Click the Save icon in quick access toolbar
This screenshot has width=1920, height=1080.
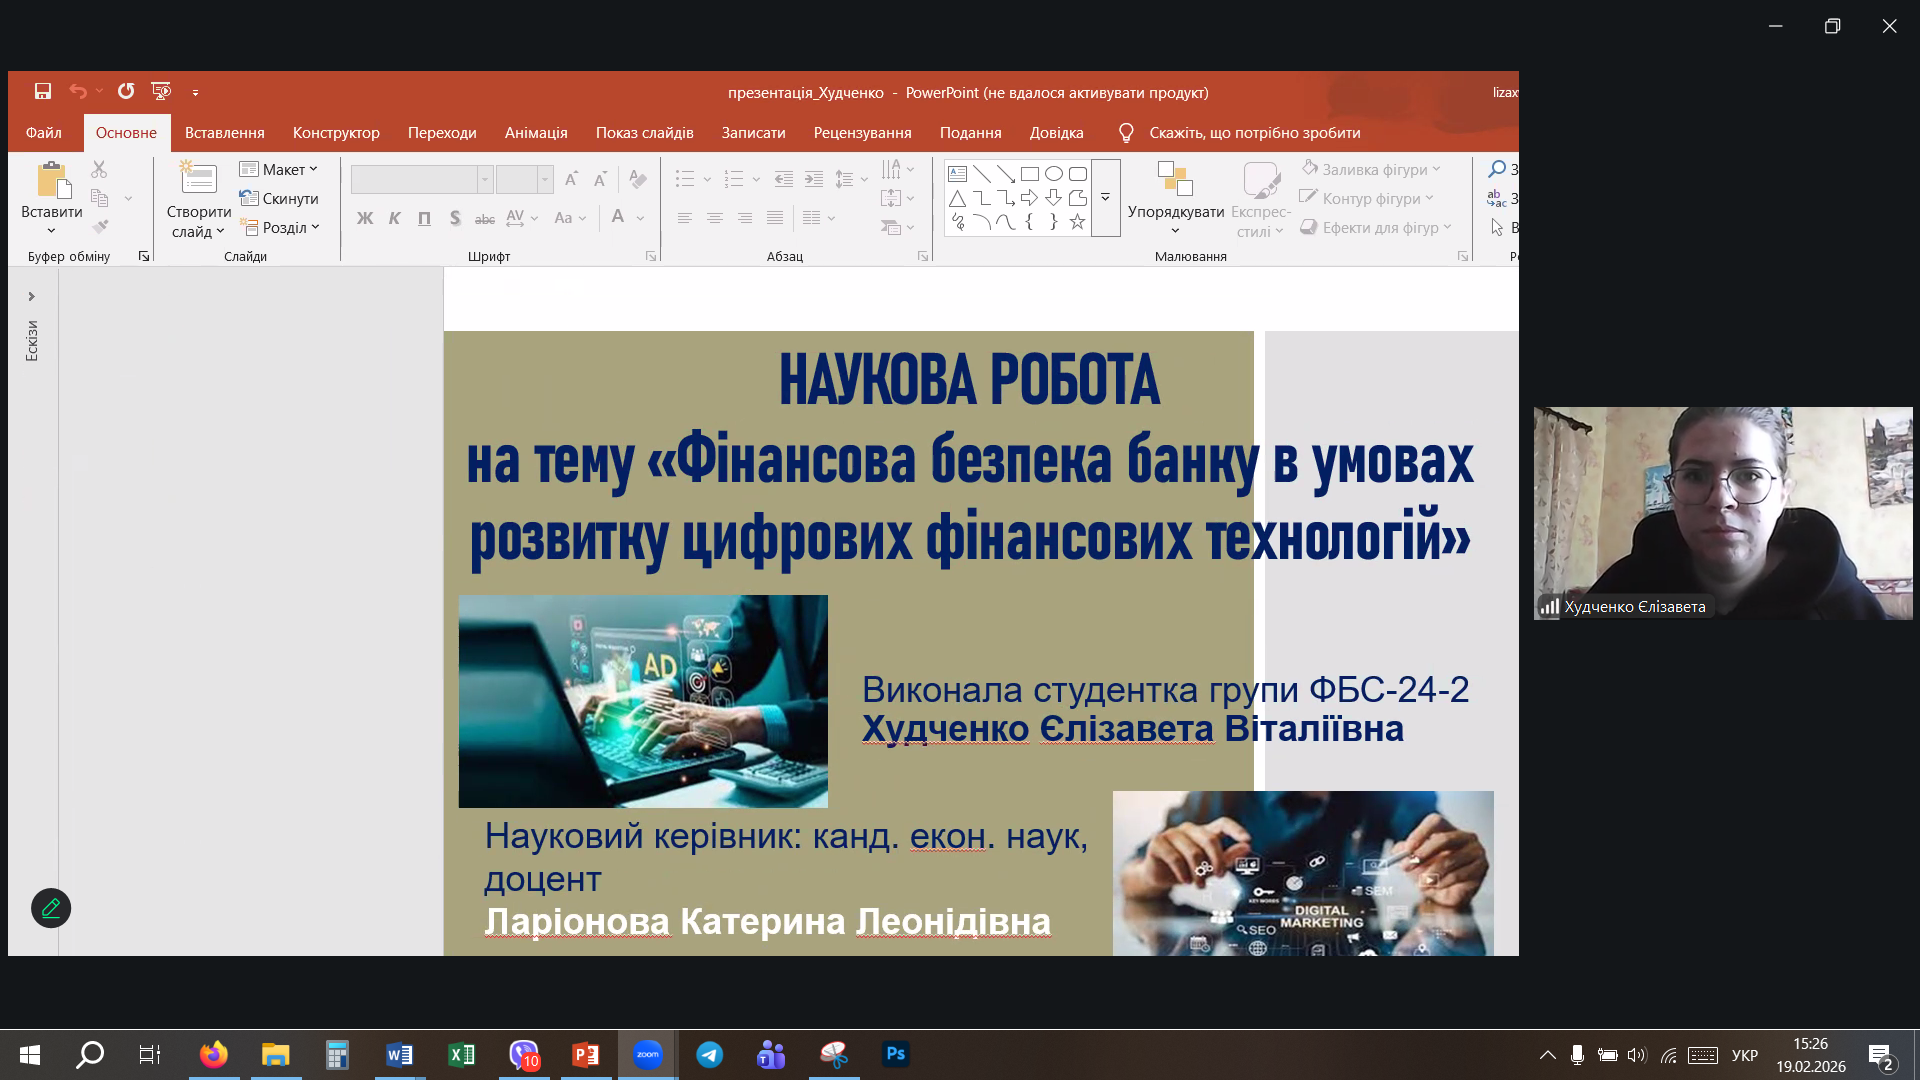coord(43,91)
